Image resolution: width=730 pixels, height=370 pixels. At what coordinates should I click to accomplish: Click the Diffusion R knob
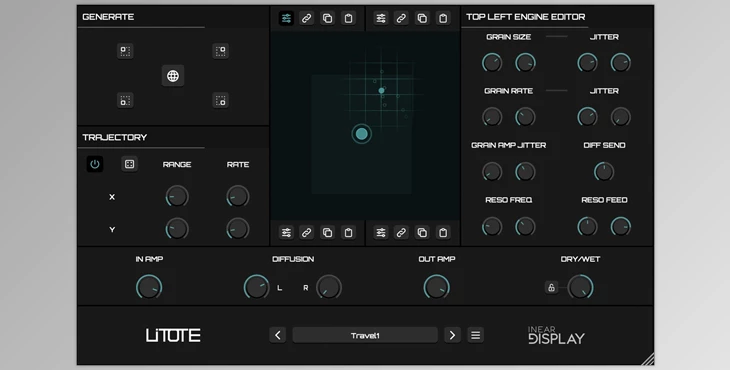point(329,287)
